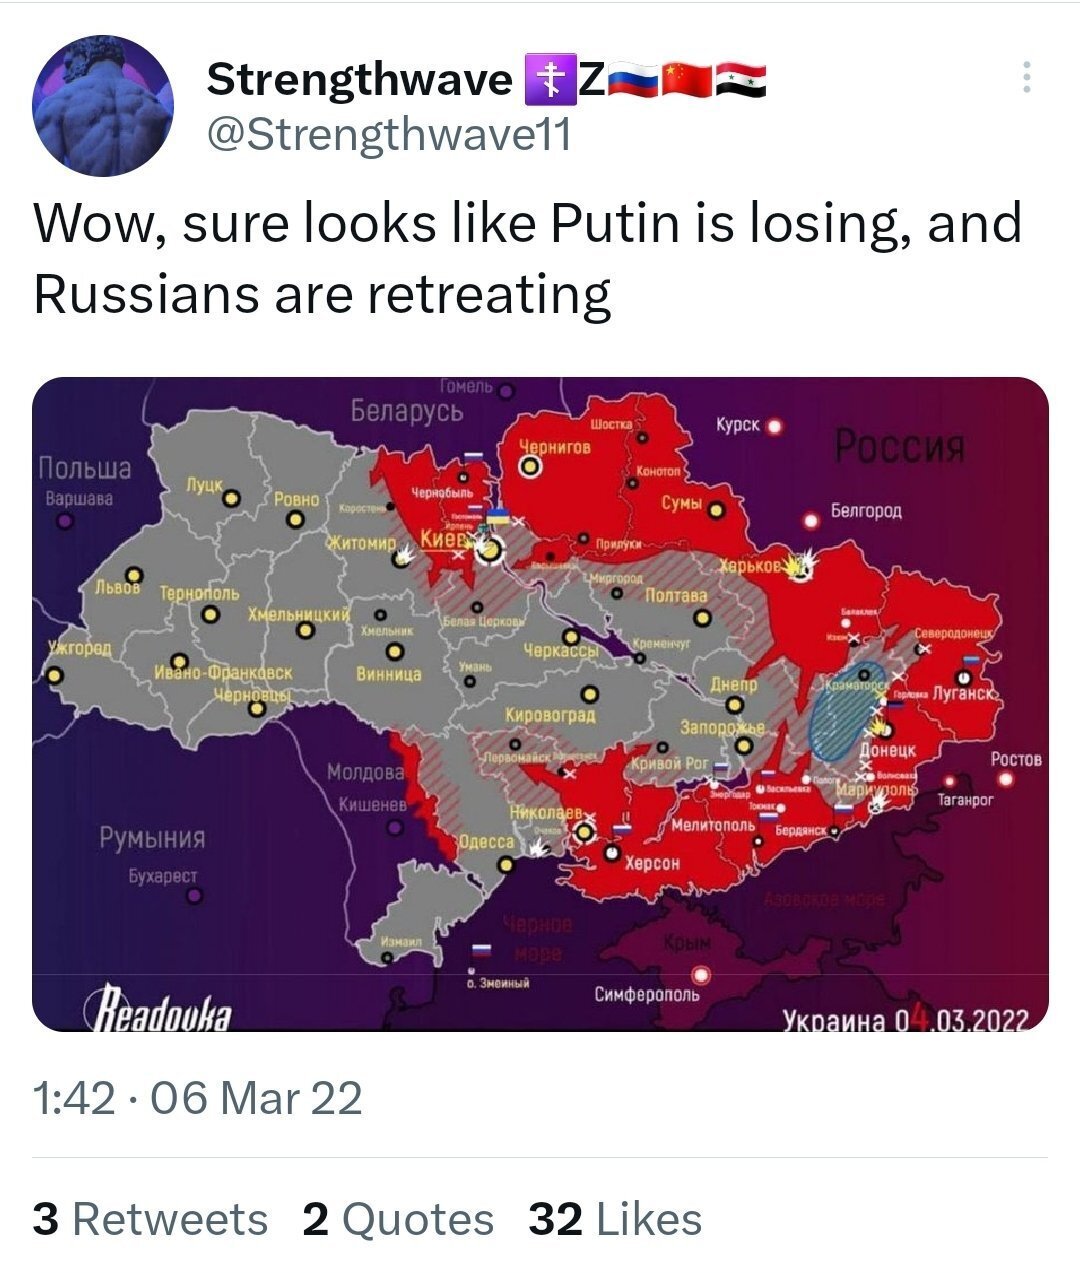Viewport: 1080px width, 1273px height.
Task: View the 2 Quotes list
Action: click(398, 1220)
